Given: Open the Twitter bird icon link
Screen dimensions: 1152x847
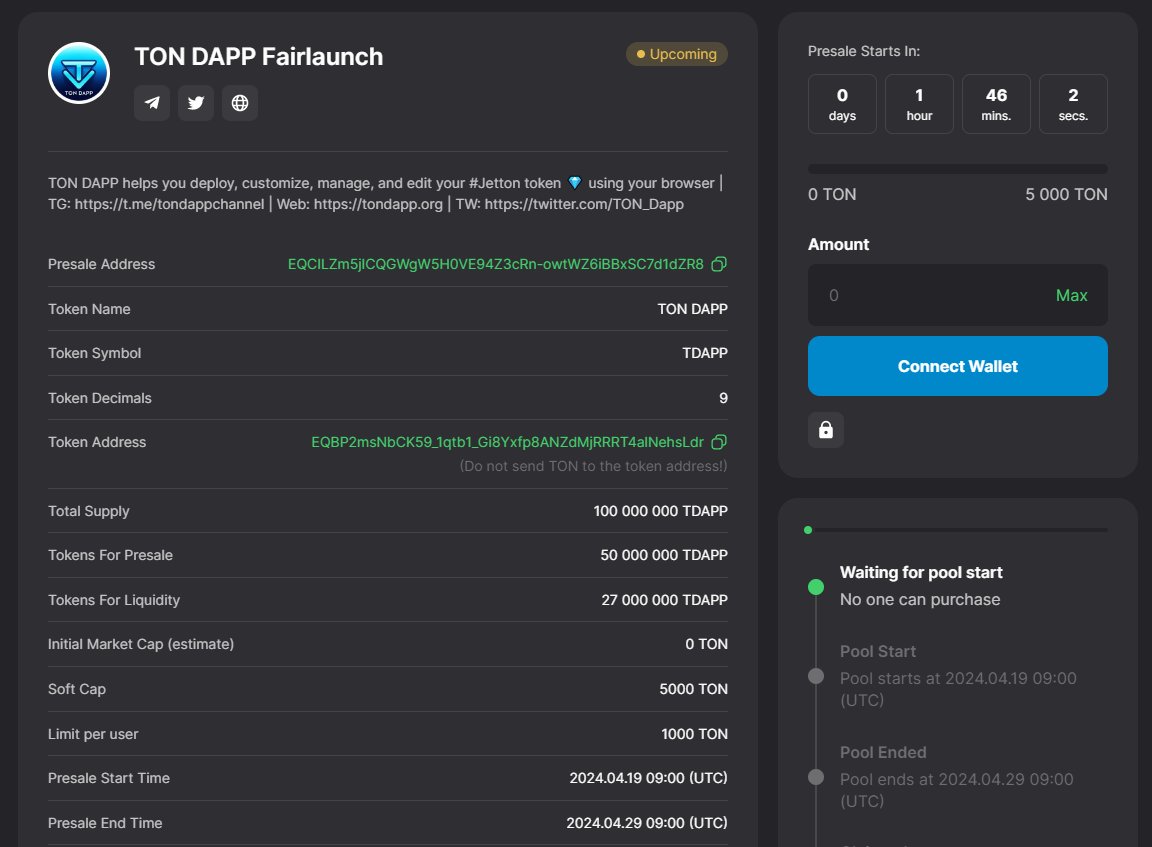Looking at the screenshot, I should coord(196,103).
